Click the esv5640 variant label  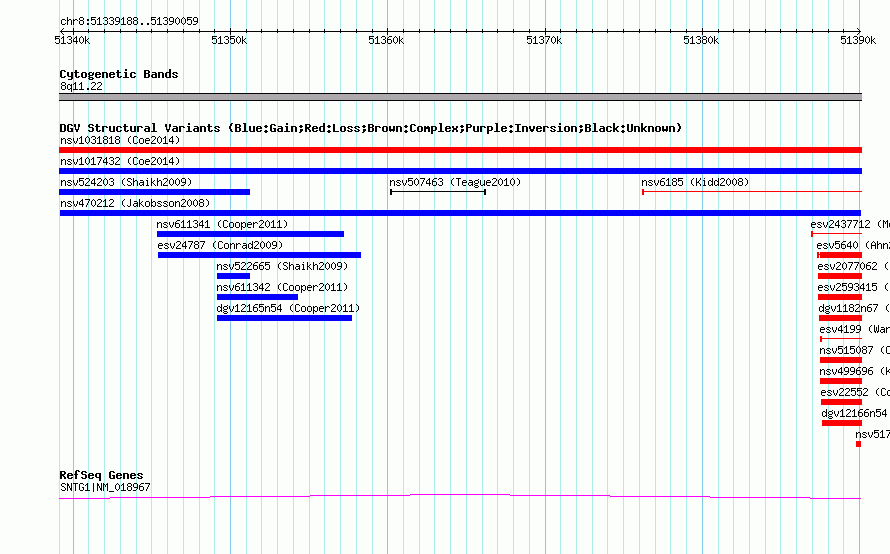(x=853, y=245)
